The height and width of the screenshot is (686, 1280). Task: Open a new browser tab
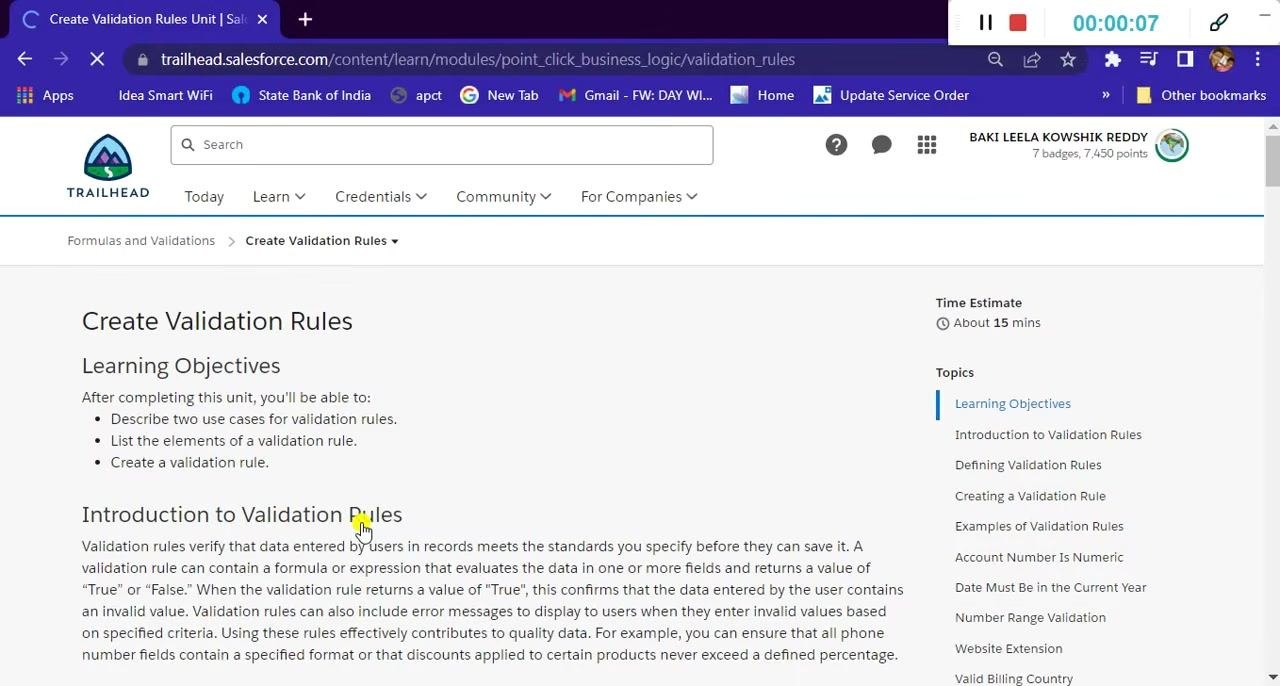[305, 19]
